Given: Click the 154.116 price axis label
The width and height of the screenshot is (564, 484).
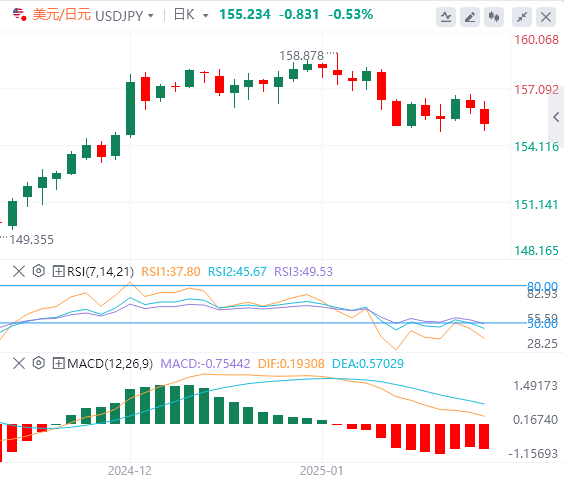Looking at the screenshot, I should click(536, 147).
